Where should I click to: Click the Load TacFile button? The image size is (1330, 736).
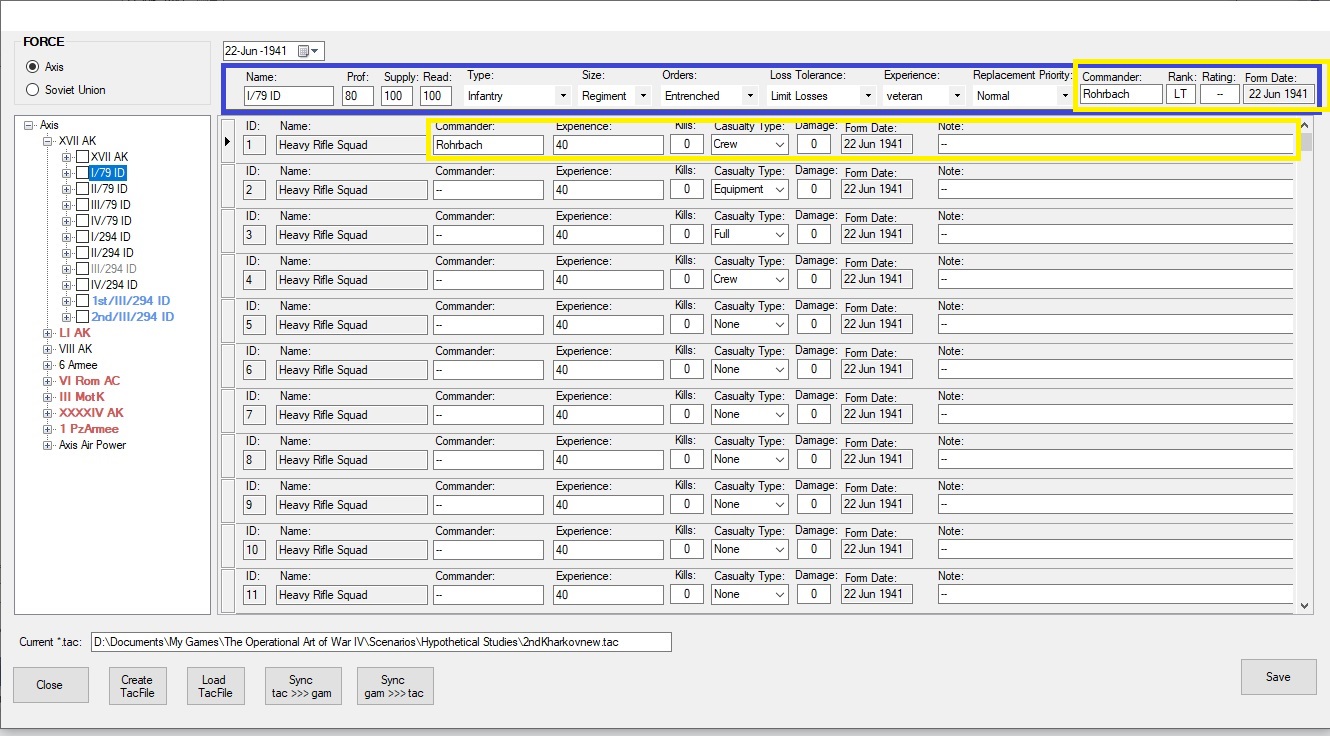tap(215, 685)
